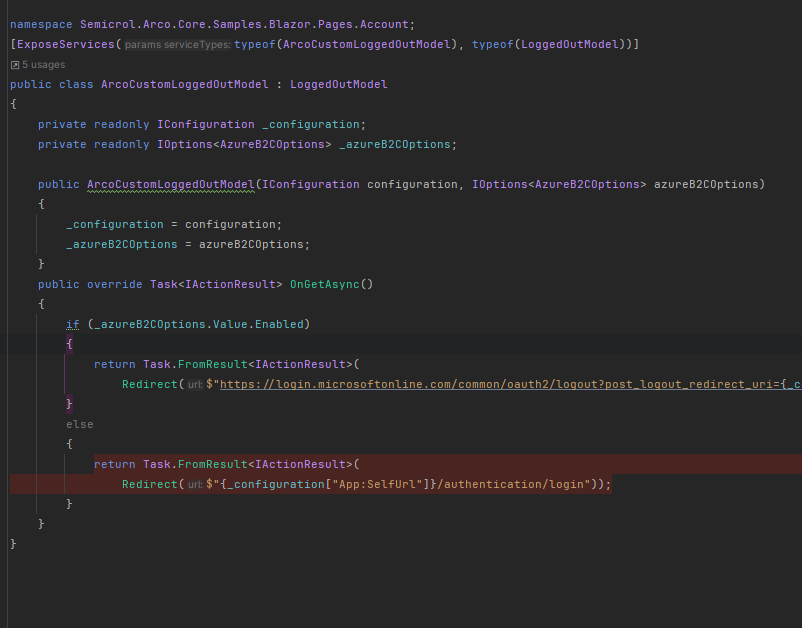
Task: Open the '5 usages' code lens
Action: (x=43, y=65)
